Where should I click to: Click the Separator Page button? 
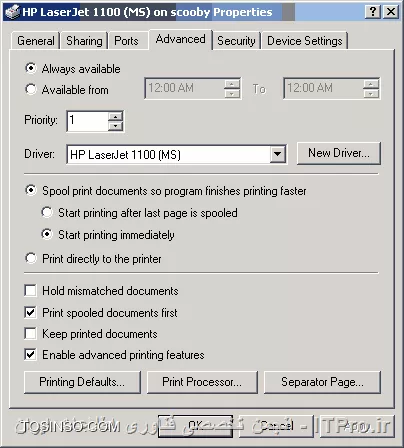(x=322, y=382)
